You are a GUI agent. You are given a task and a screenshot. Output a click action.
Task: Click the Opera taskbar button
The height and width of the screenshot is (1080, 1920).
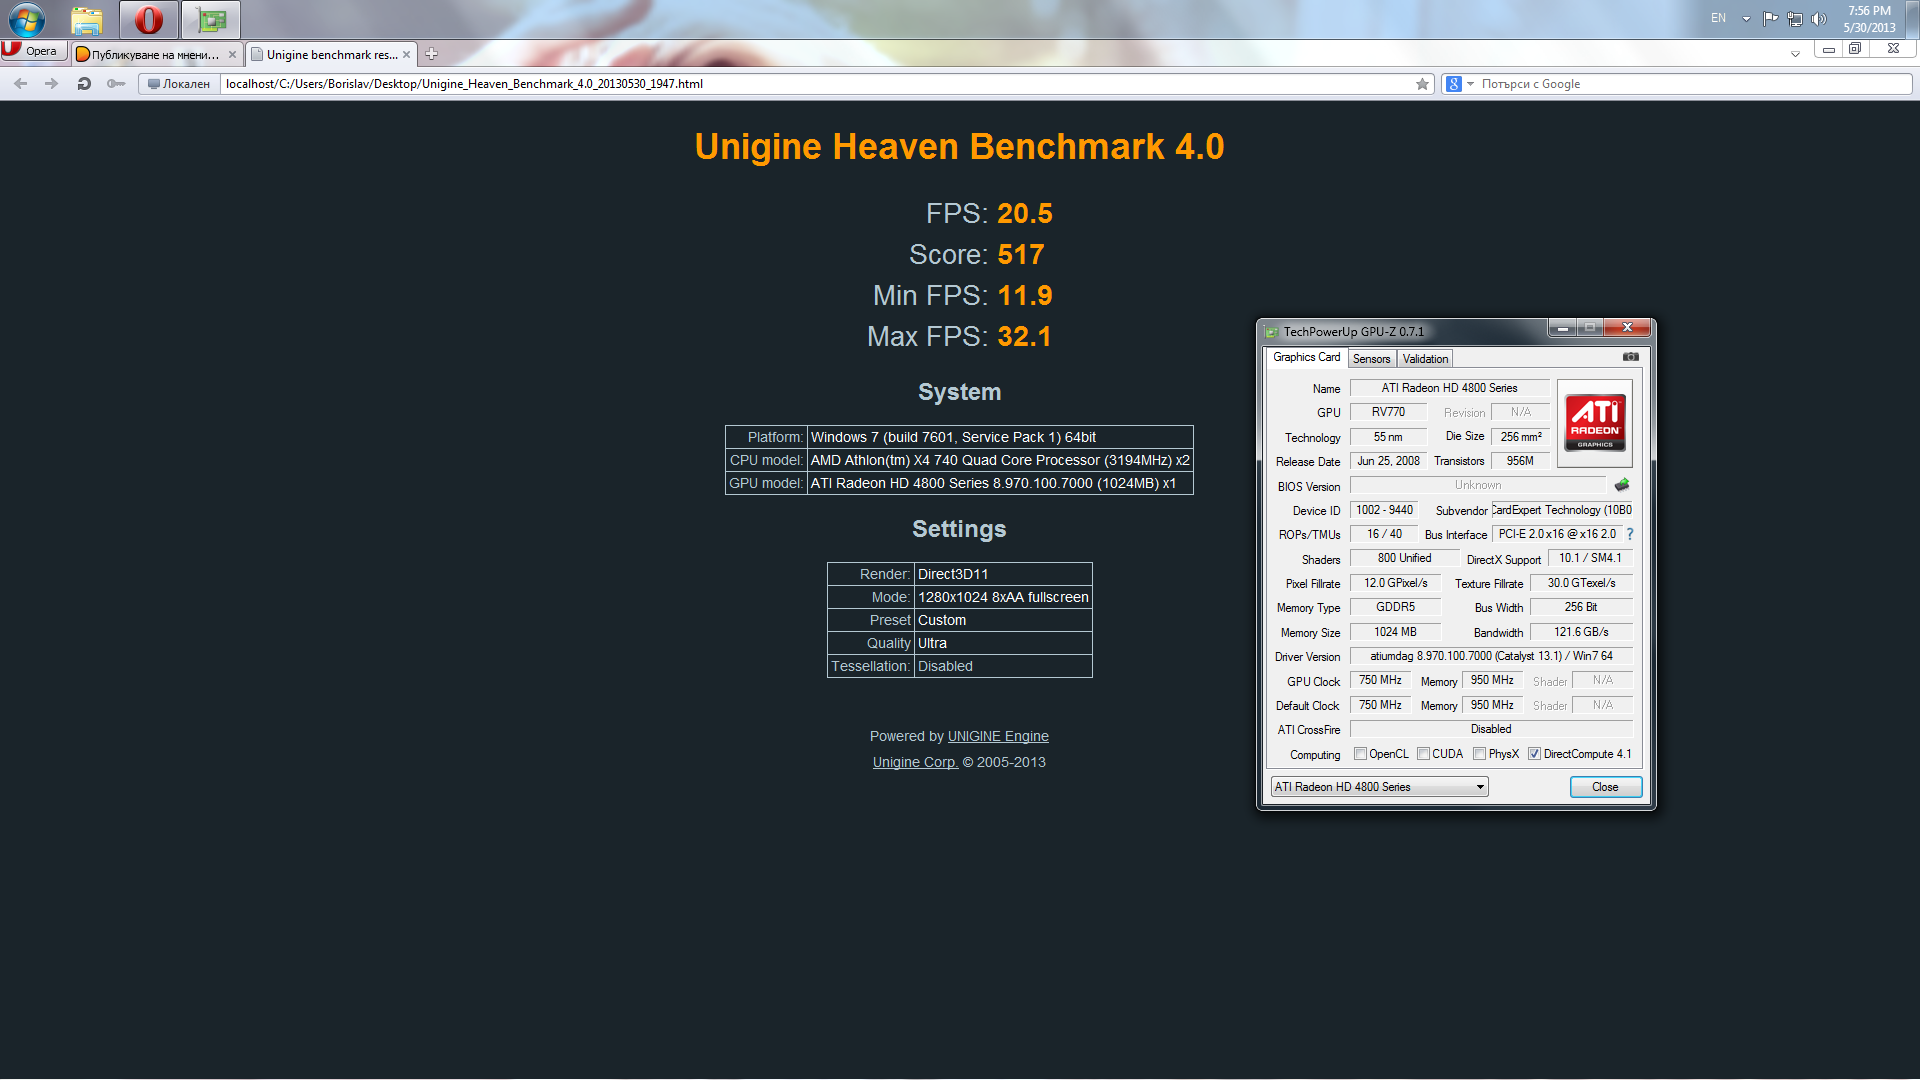149,19
